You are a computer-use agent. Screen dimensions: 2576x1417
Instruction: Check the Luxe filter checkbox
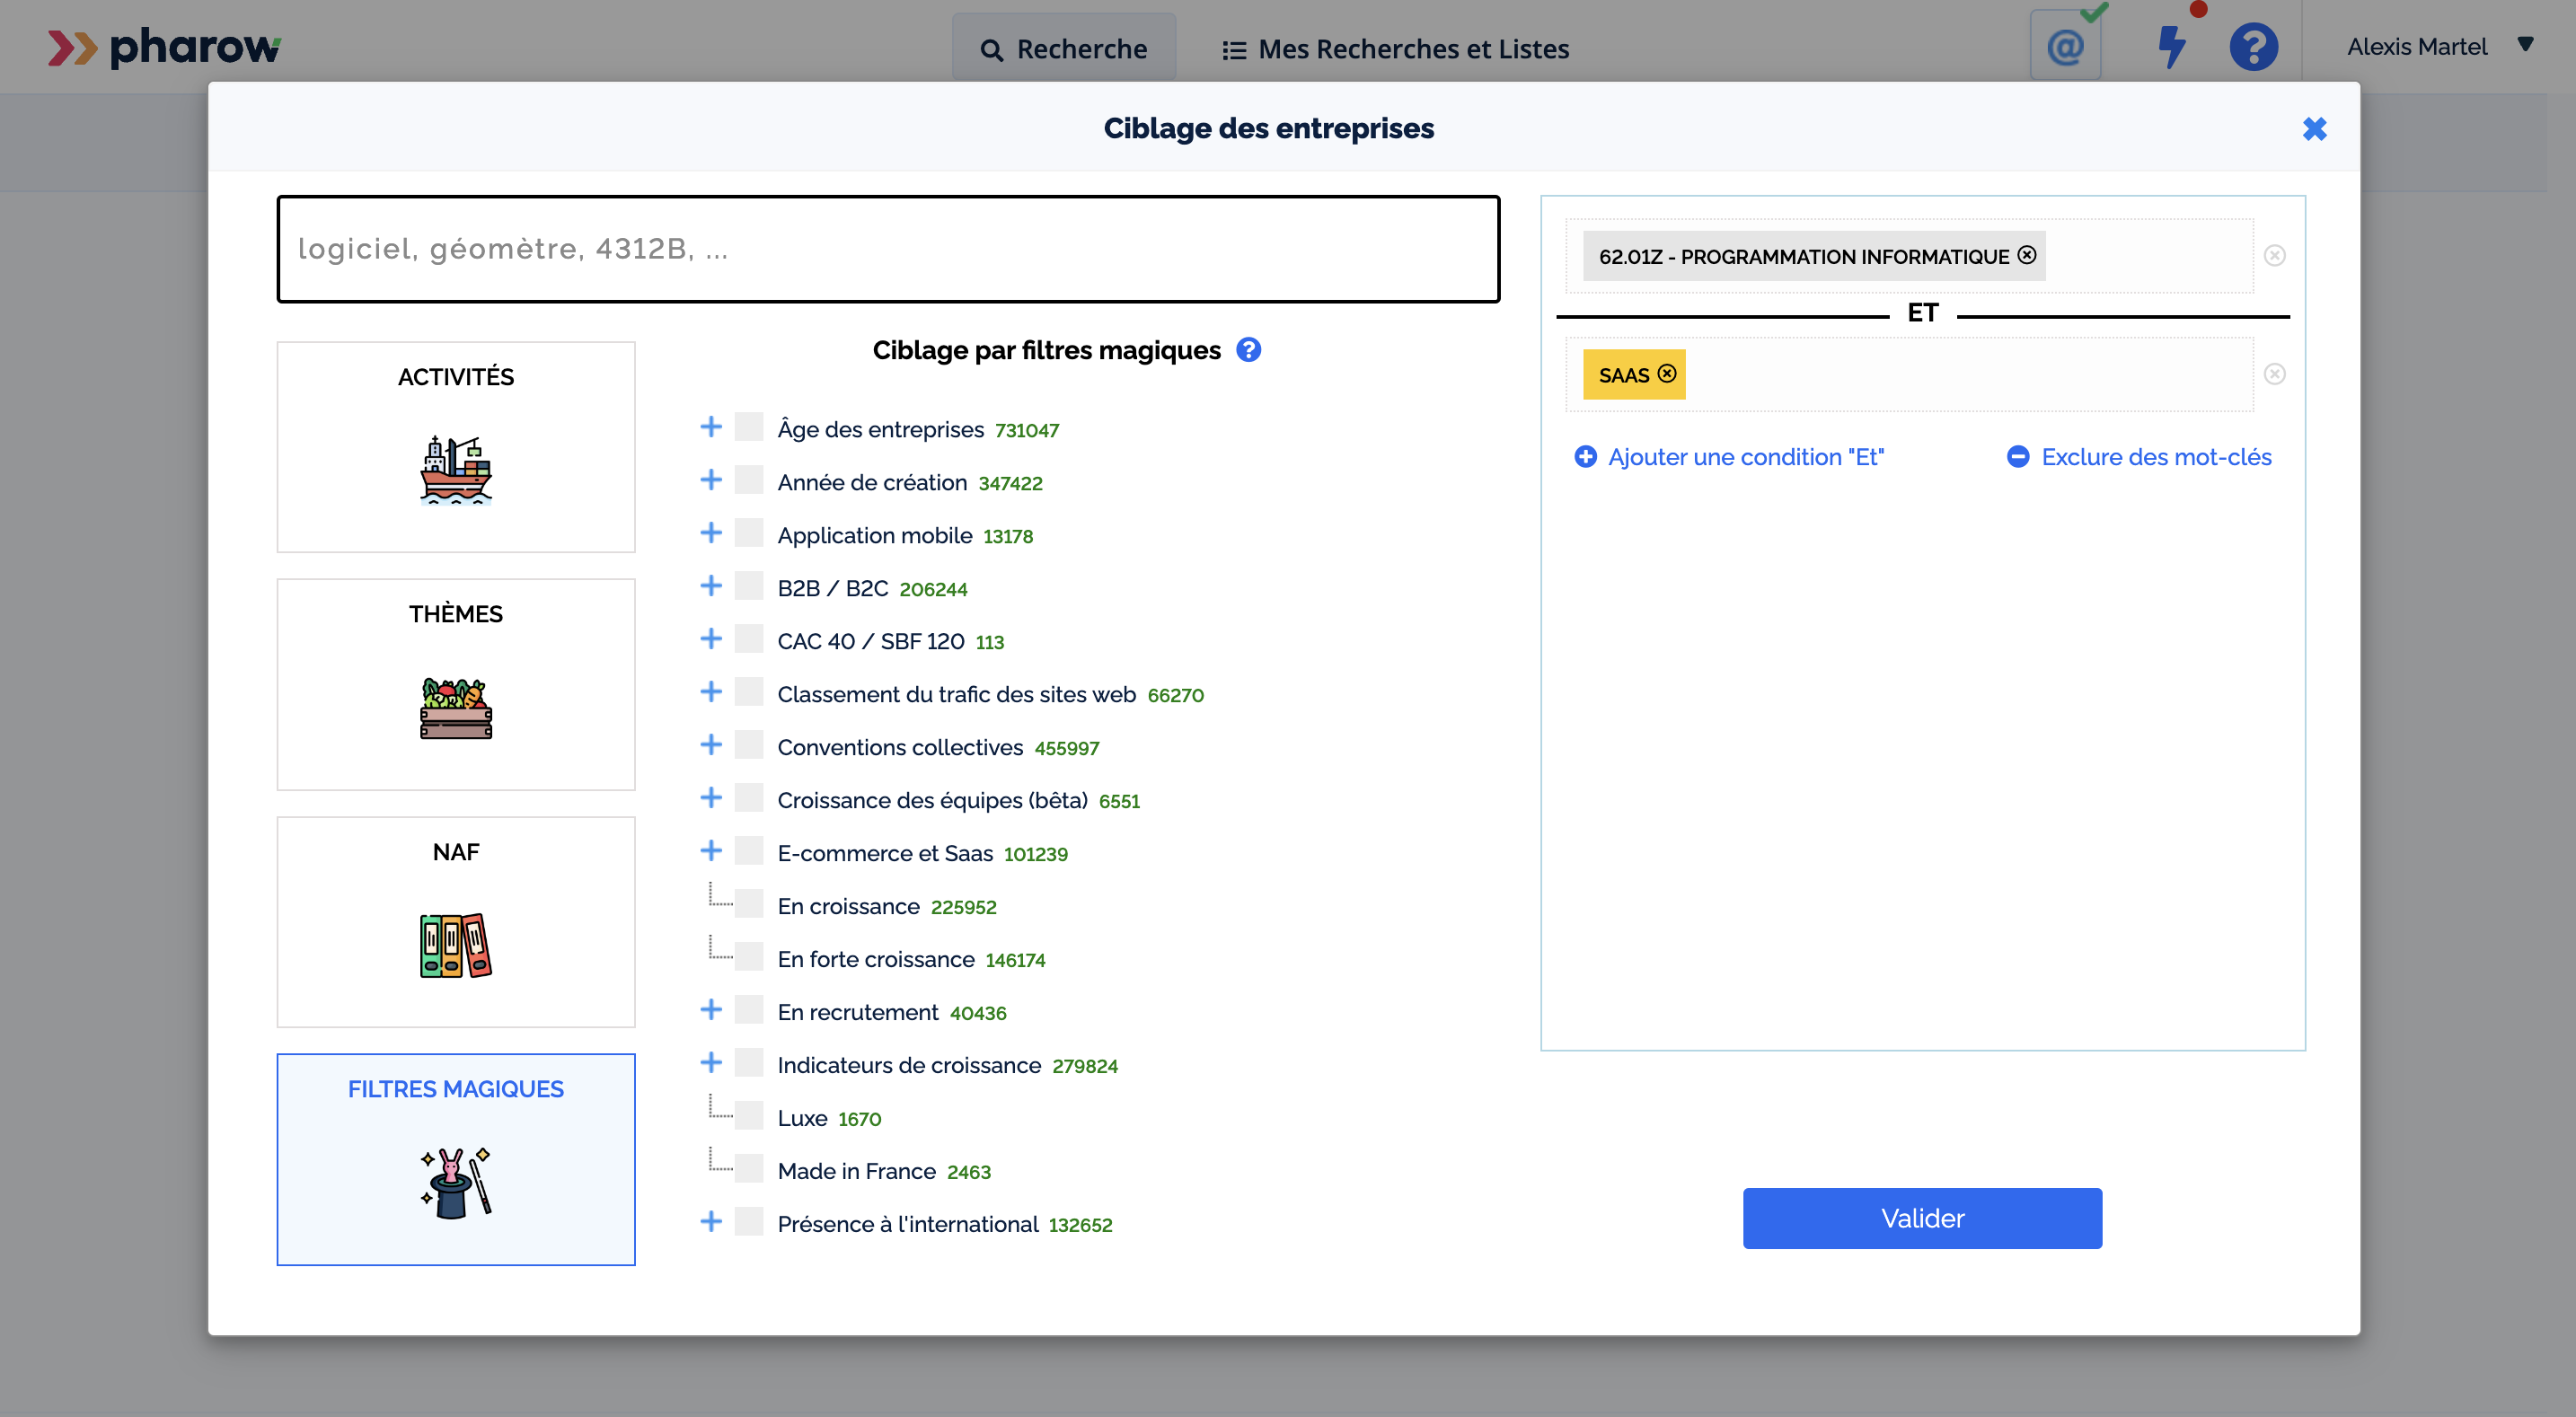point(749,1117)
